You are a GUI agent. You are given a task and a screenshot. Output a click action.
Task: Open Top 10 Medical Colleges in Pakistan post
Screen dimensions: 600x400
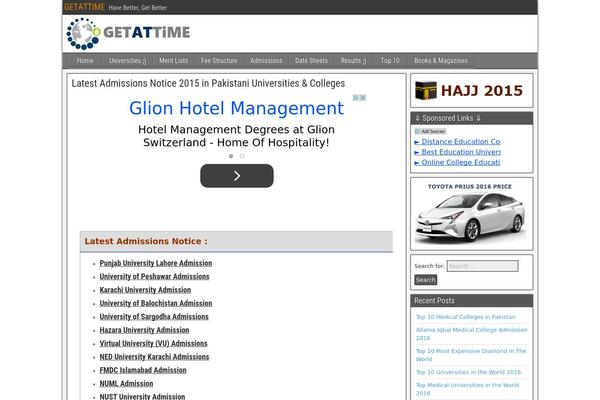pyautogui.click(x=466, y=317)
